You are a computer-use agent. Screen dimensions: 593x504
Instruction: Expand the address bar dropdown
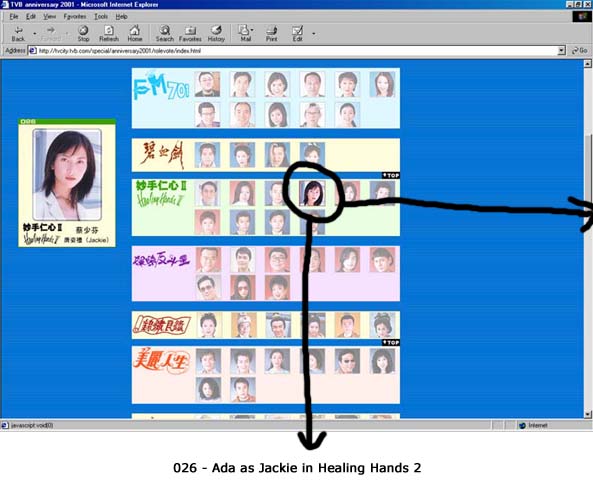coord(562,50)
